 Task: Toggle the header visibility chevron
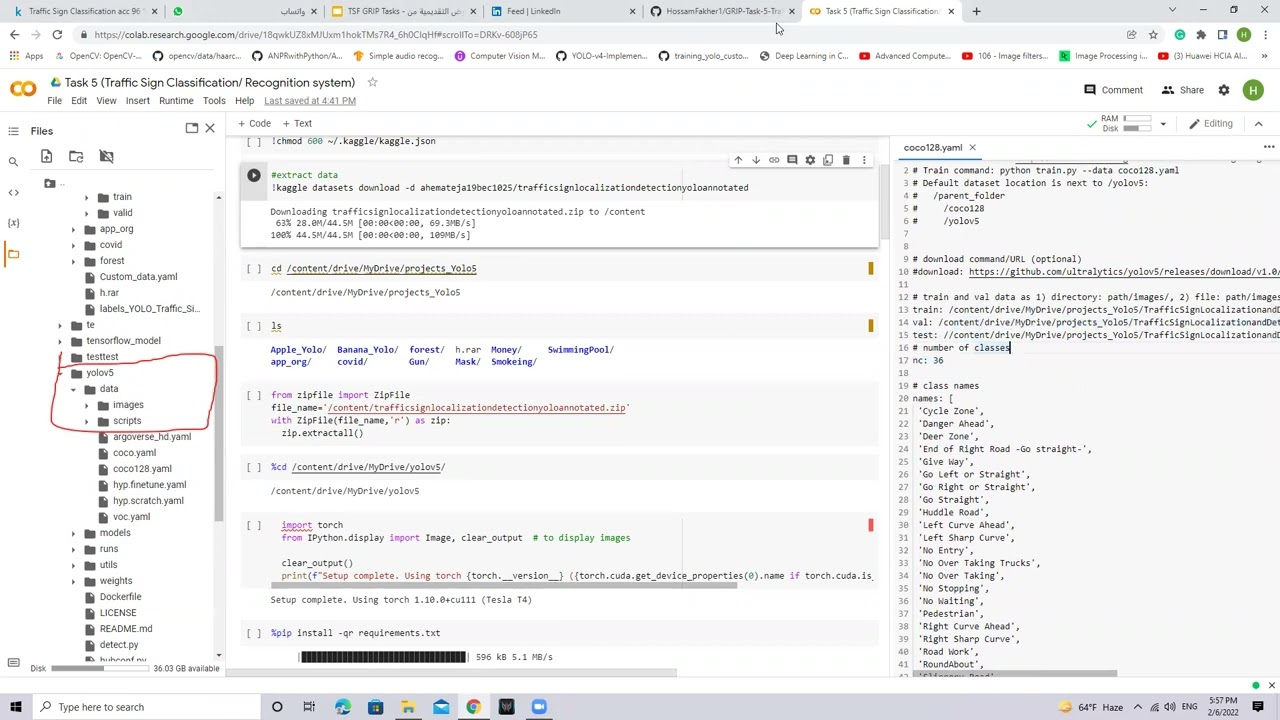[x=1259, y=124]
